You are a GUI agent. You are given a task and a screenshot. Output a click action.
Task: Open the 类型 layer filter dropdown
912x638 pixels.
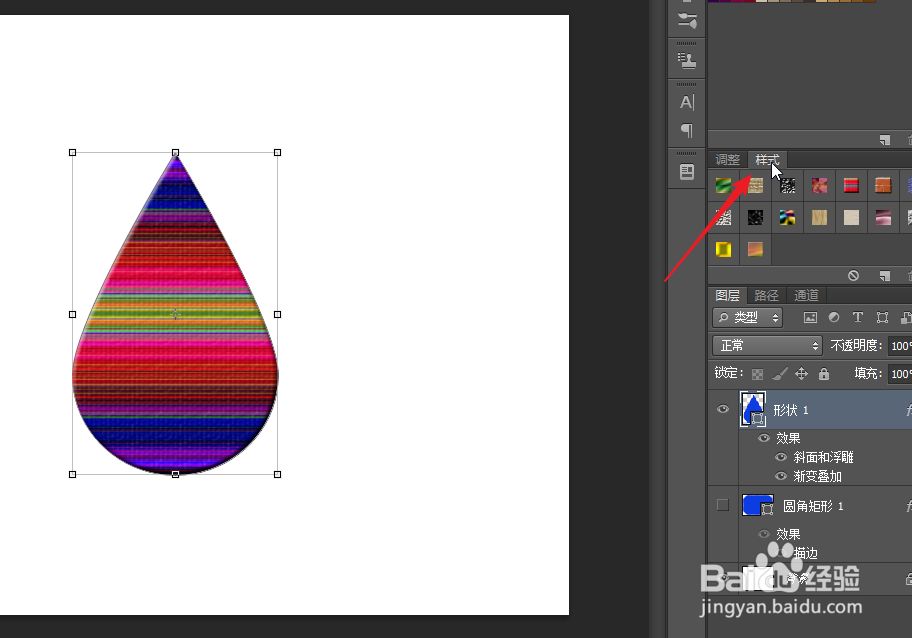tap(747, 318)
